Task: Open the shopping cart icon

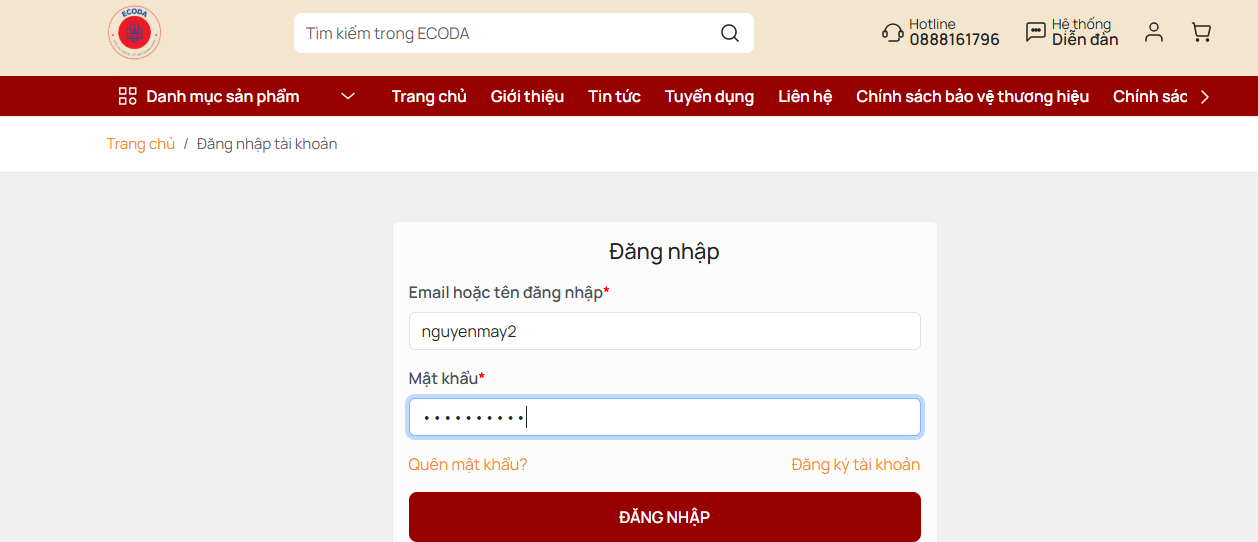Action: [x=1201, y=33]
